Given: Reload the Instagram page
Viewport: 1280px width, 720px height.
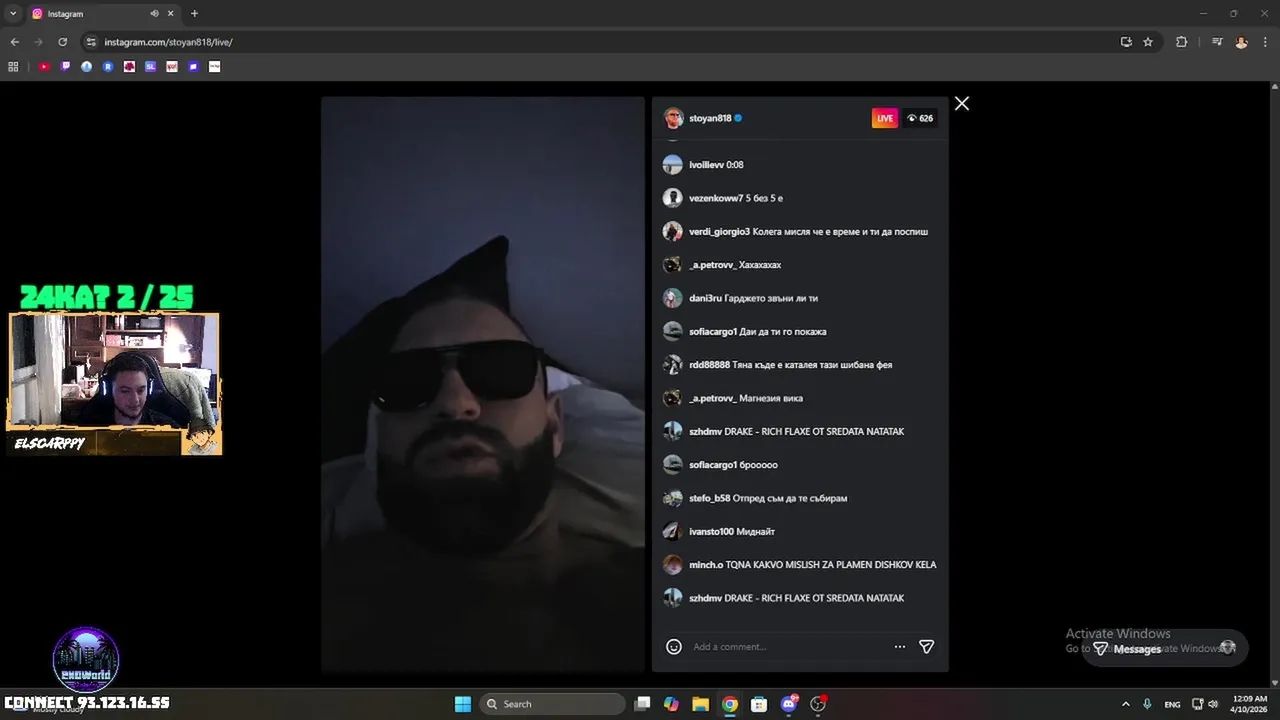Looking at the screenshot, I should pos(62,42).
